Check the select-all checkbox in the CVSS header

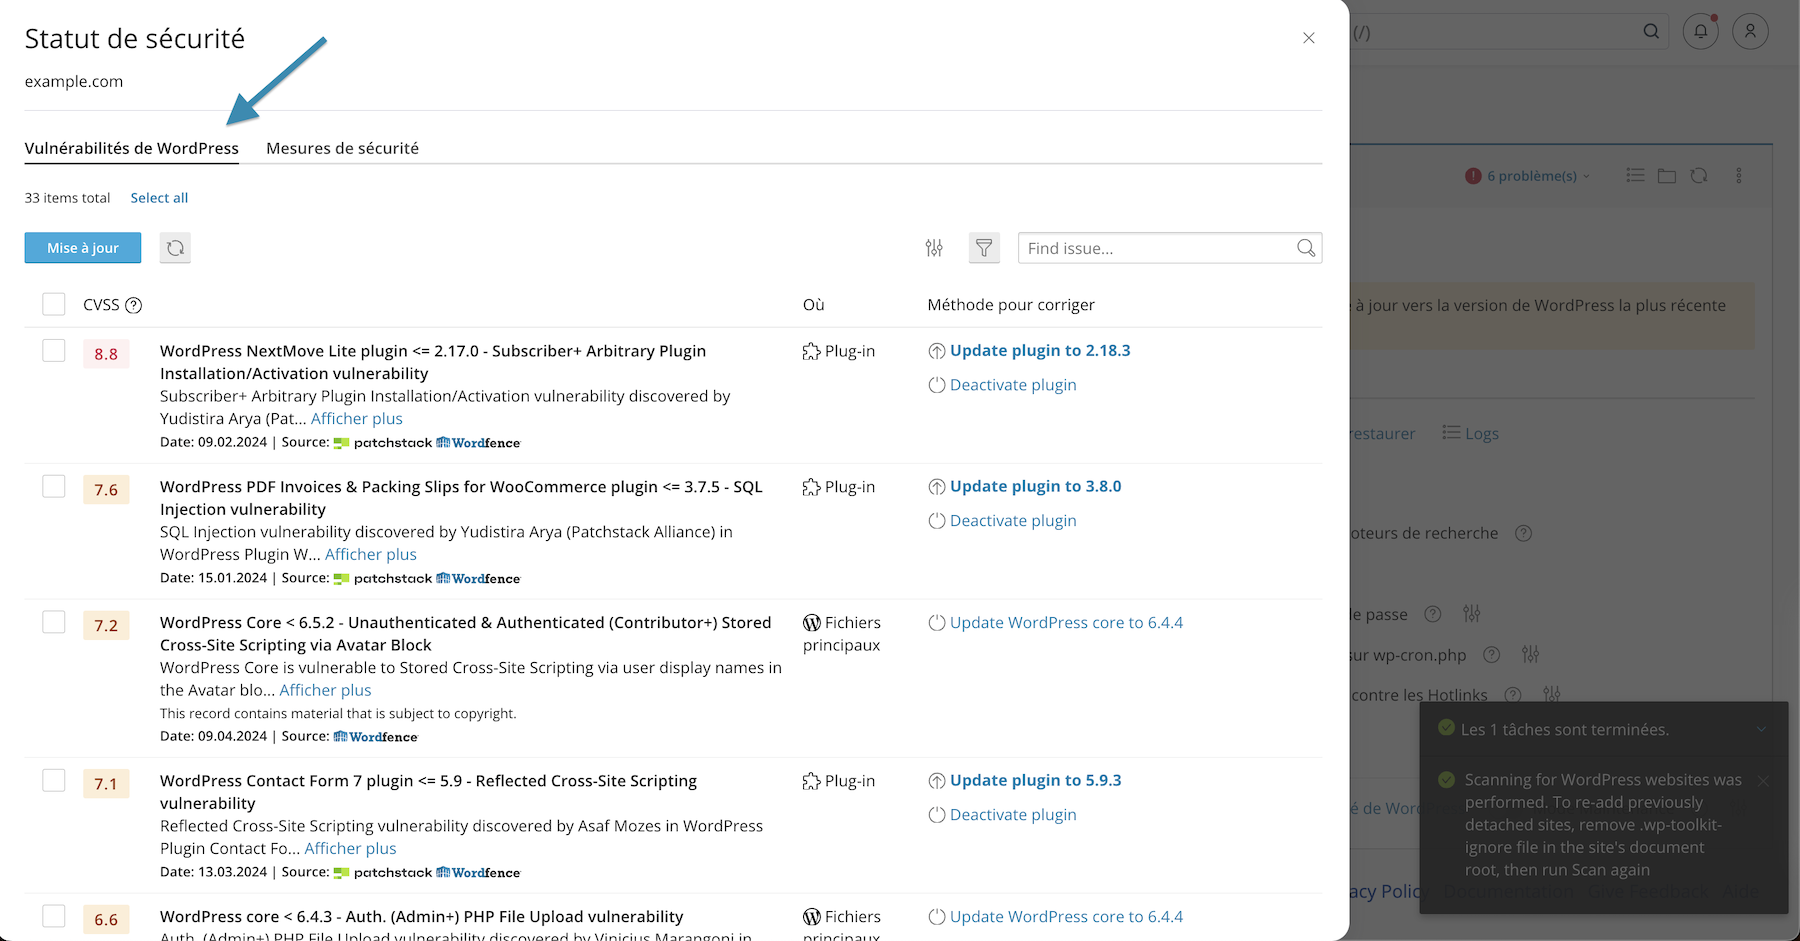pos(53,304)
